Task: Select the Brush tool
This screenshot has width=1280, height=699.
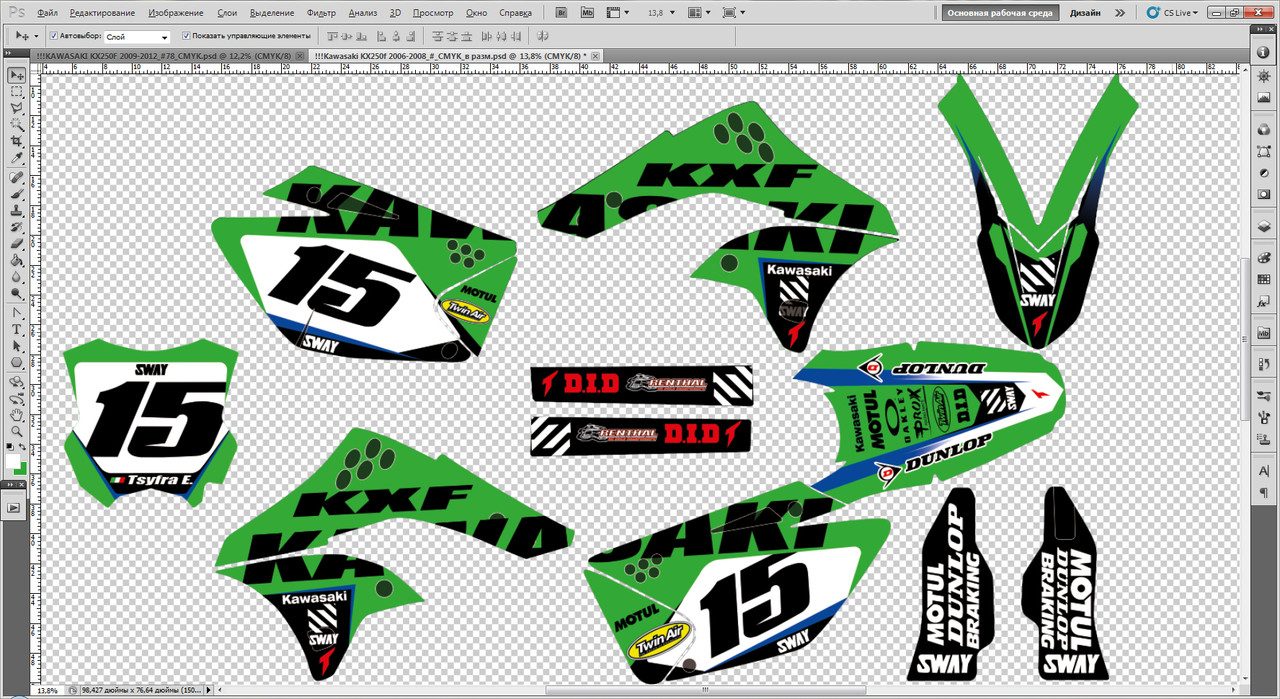Action: click(x=17, y=193)
